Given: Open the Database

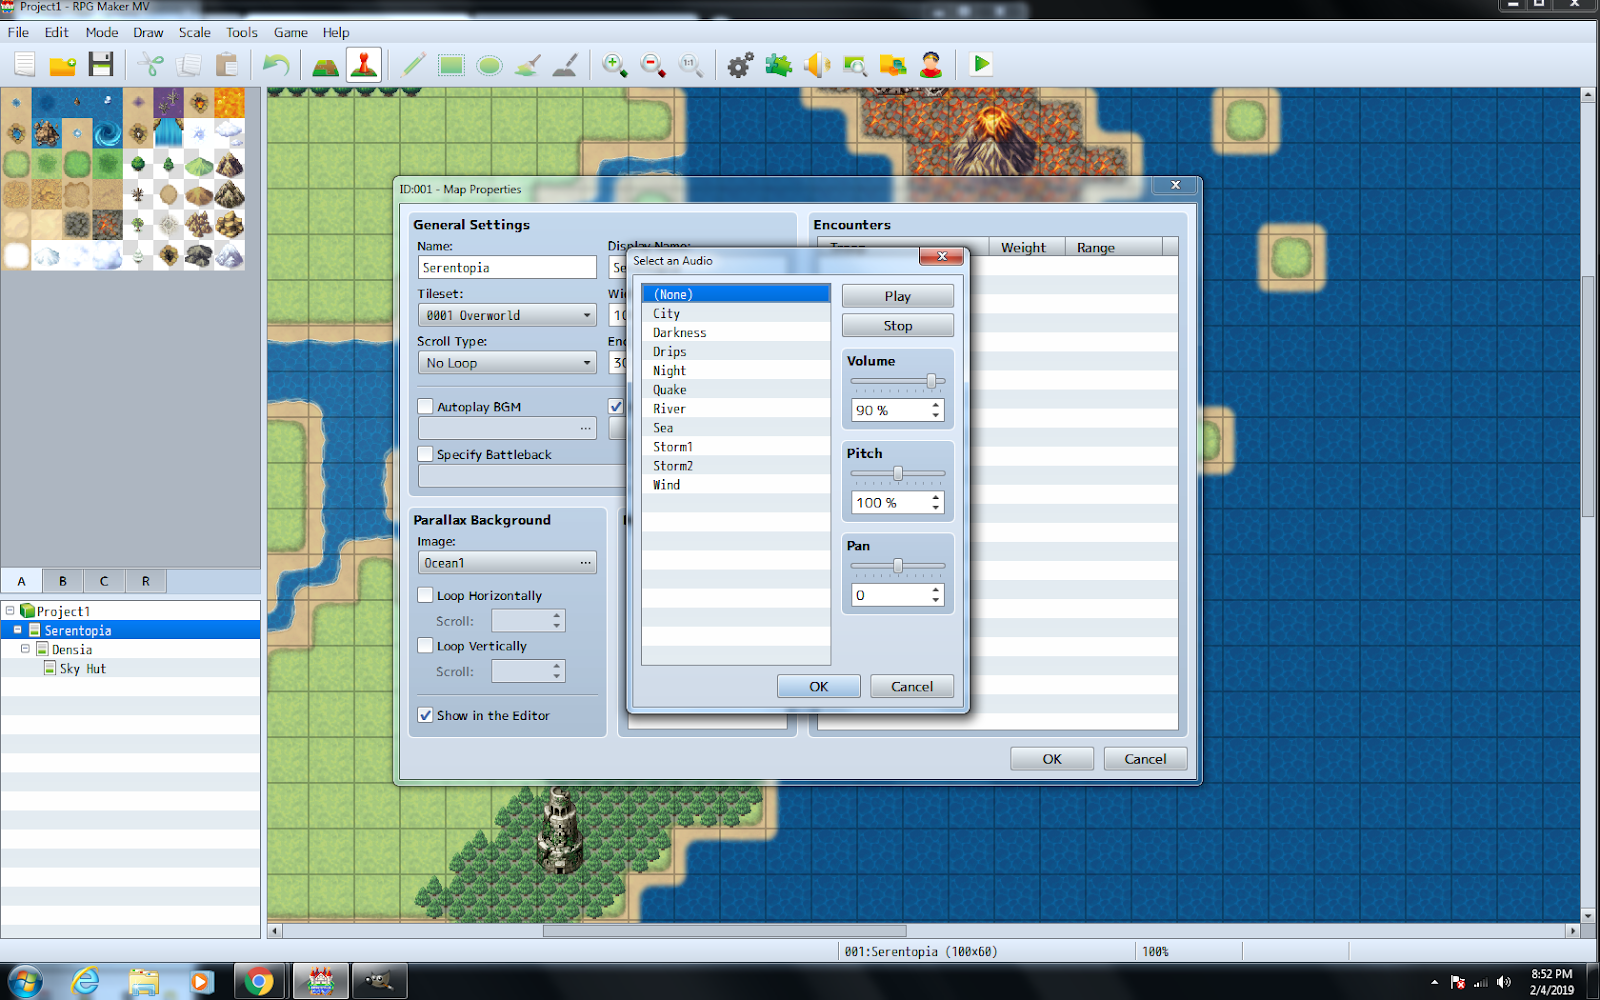Looking at the screenshot, I should (x=739, y=64).
